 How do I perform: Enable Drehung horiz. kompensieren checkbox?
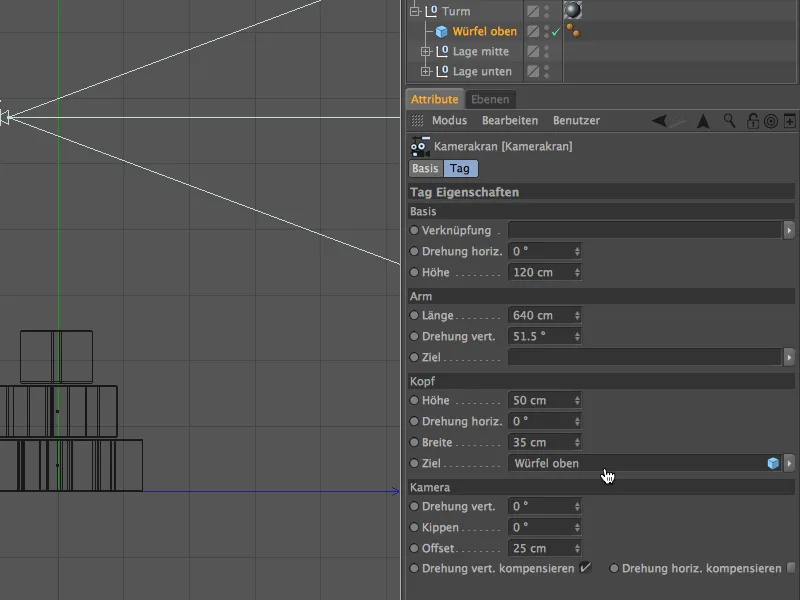791,568
